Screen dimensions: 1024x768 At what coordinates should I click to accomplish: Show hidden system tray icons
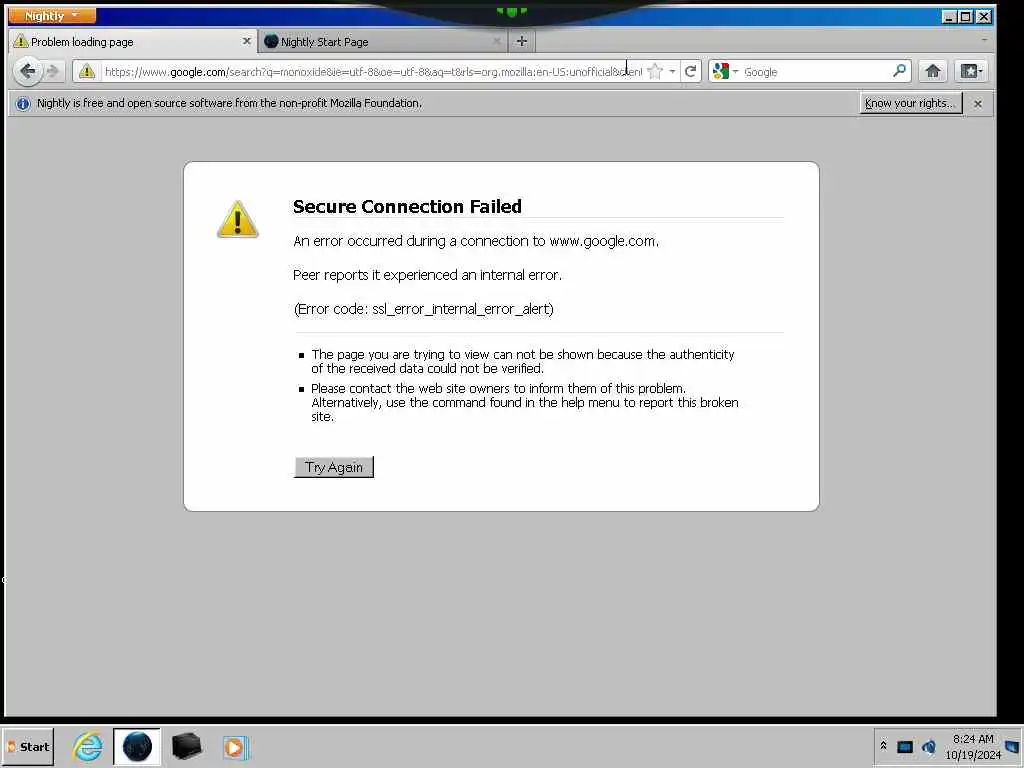point(883,745)
